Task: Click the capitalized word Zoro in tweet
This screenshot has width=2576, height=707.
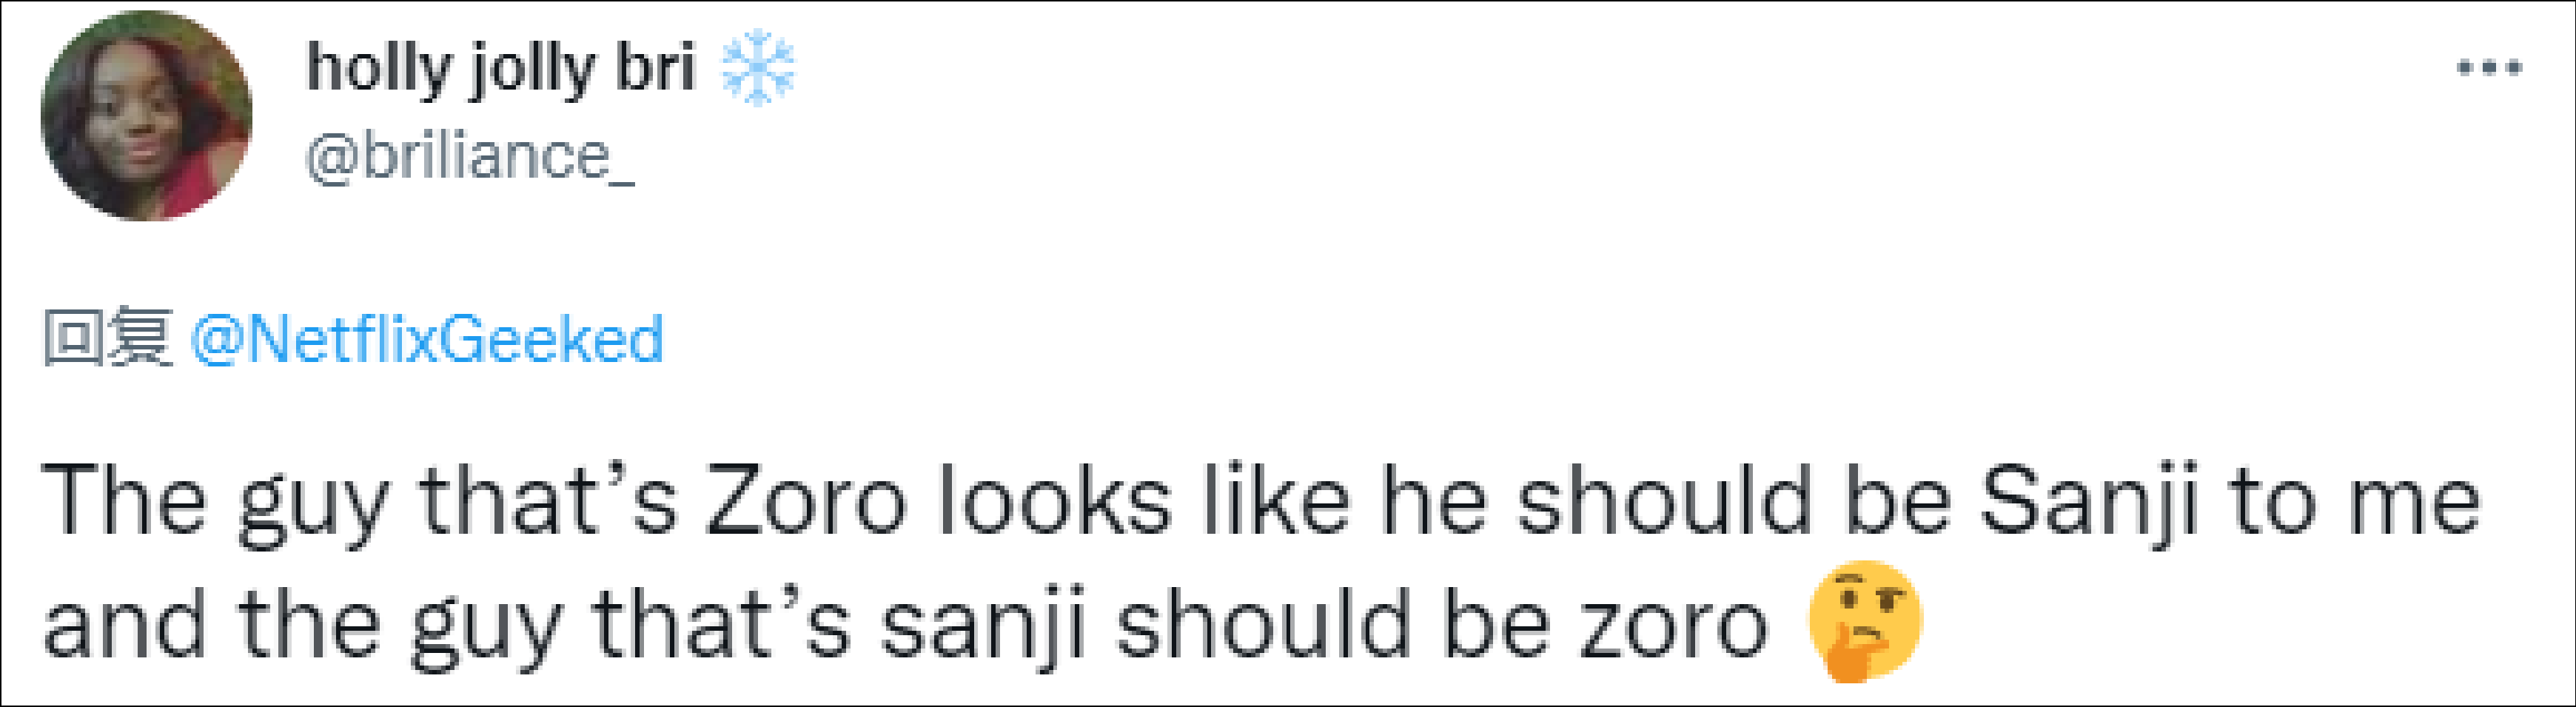Action: point(805,500)
